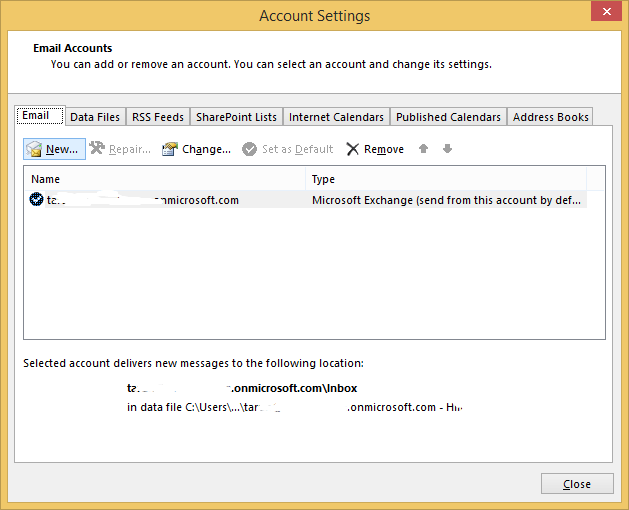The height and width of the screenshot is (510, 629).
Task: Click the Close button at the bottom
Action: pyautogui.click(x=577, y=484)
